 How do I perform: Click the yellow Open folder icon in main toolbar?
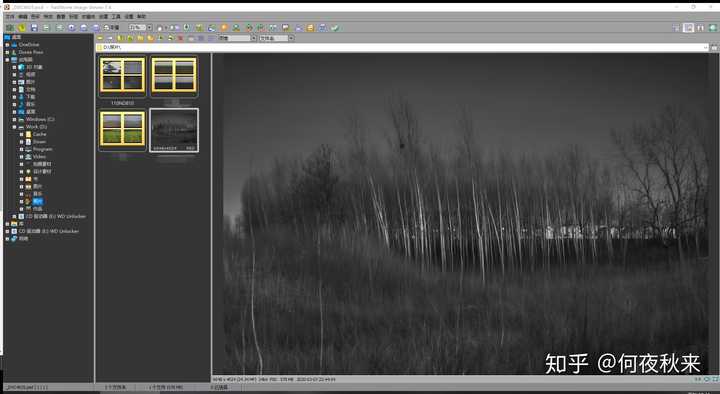coord(22,28)
